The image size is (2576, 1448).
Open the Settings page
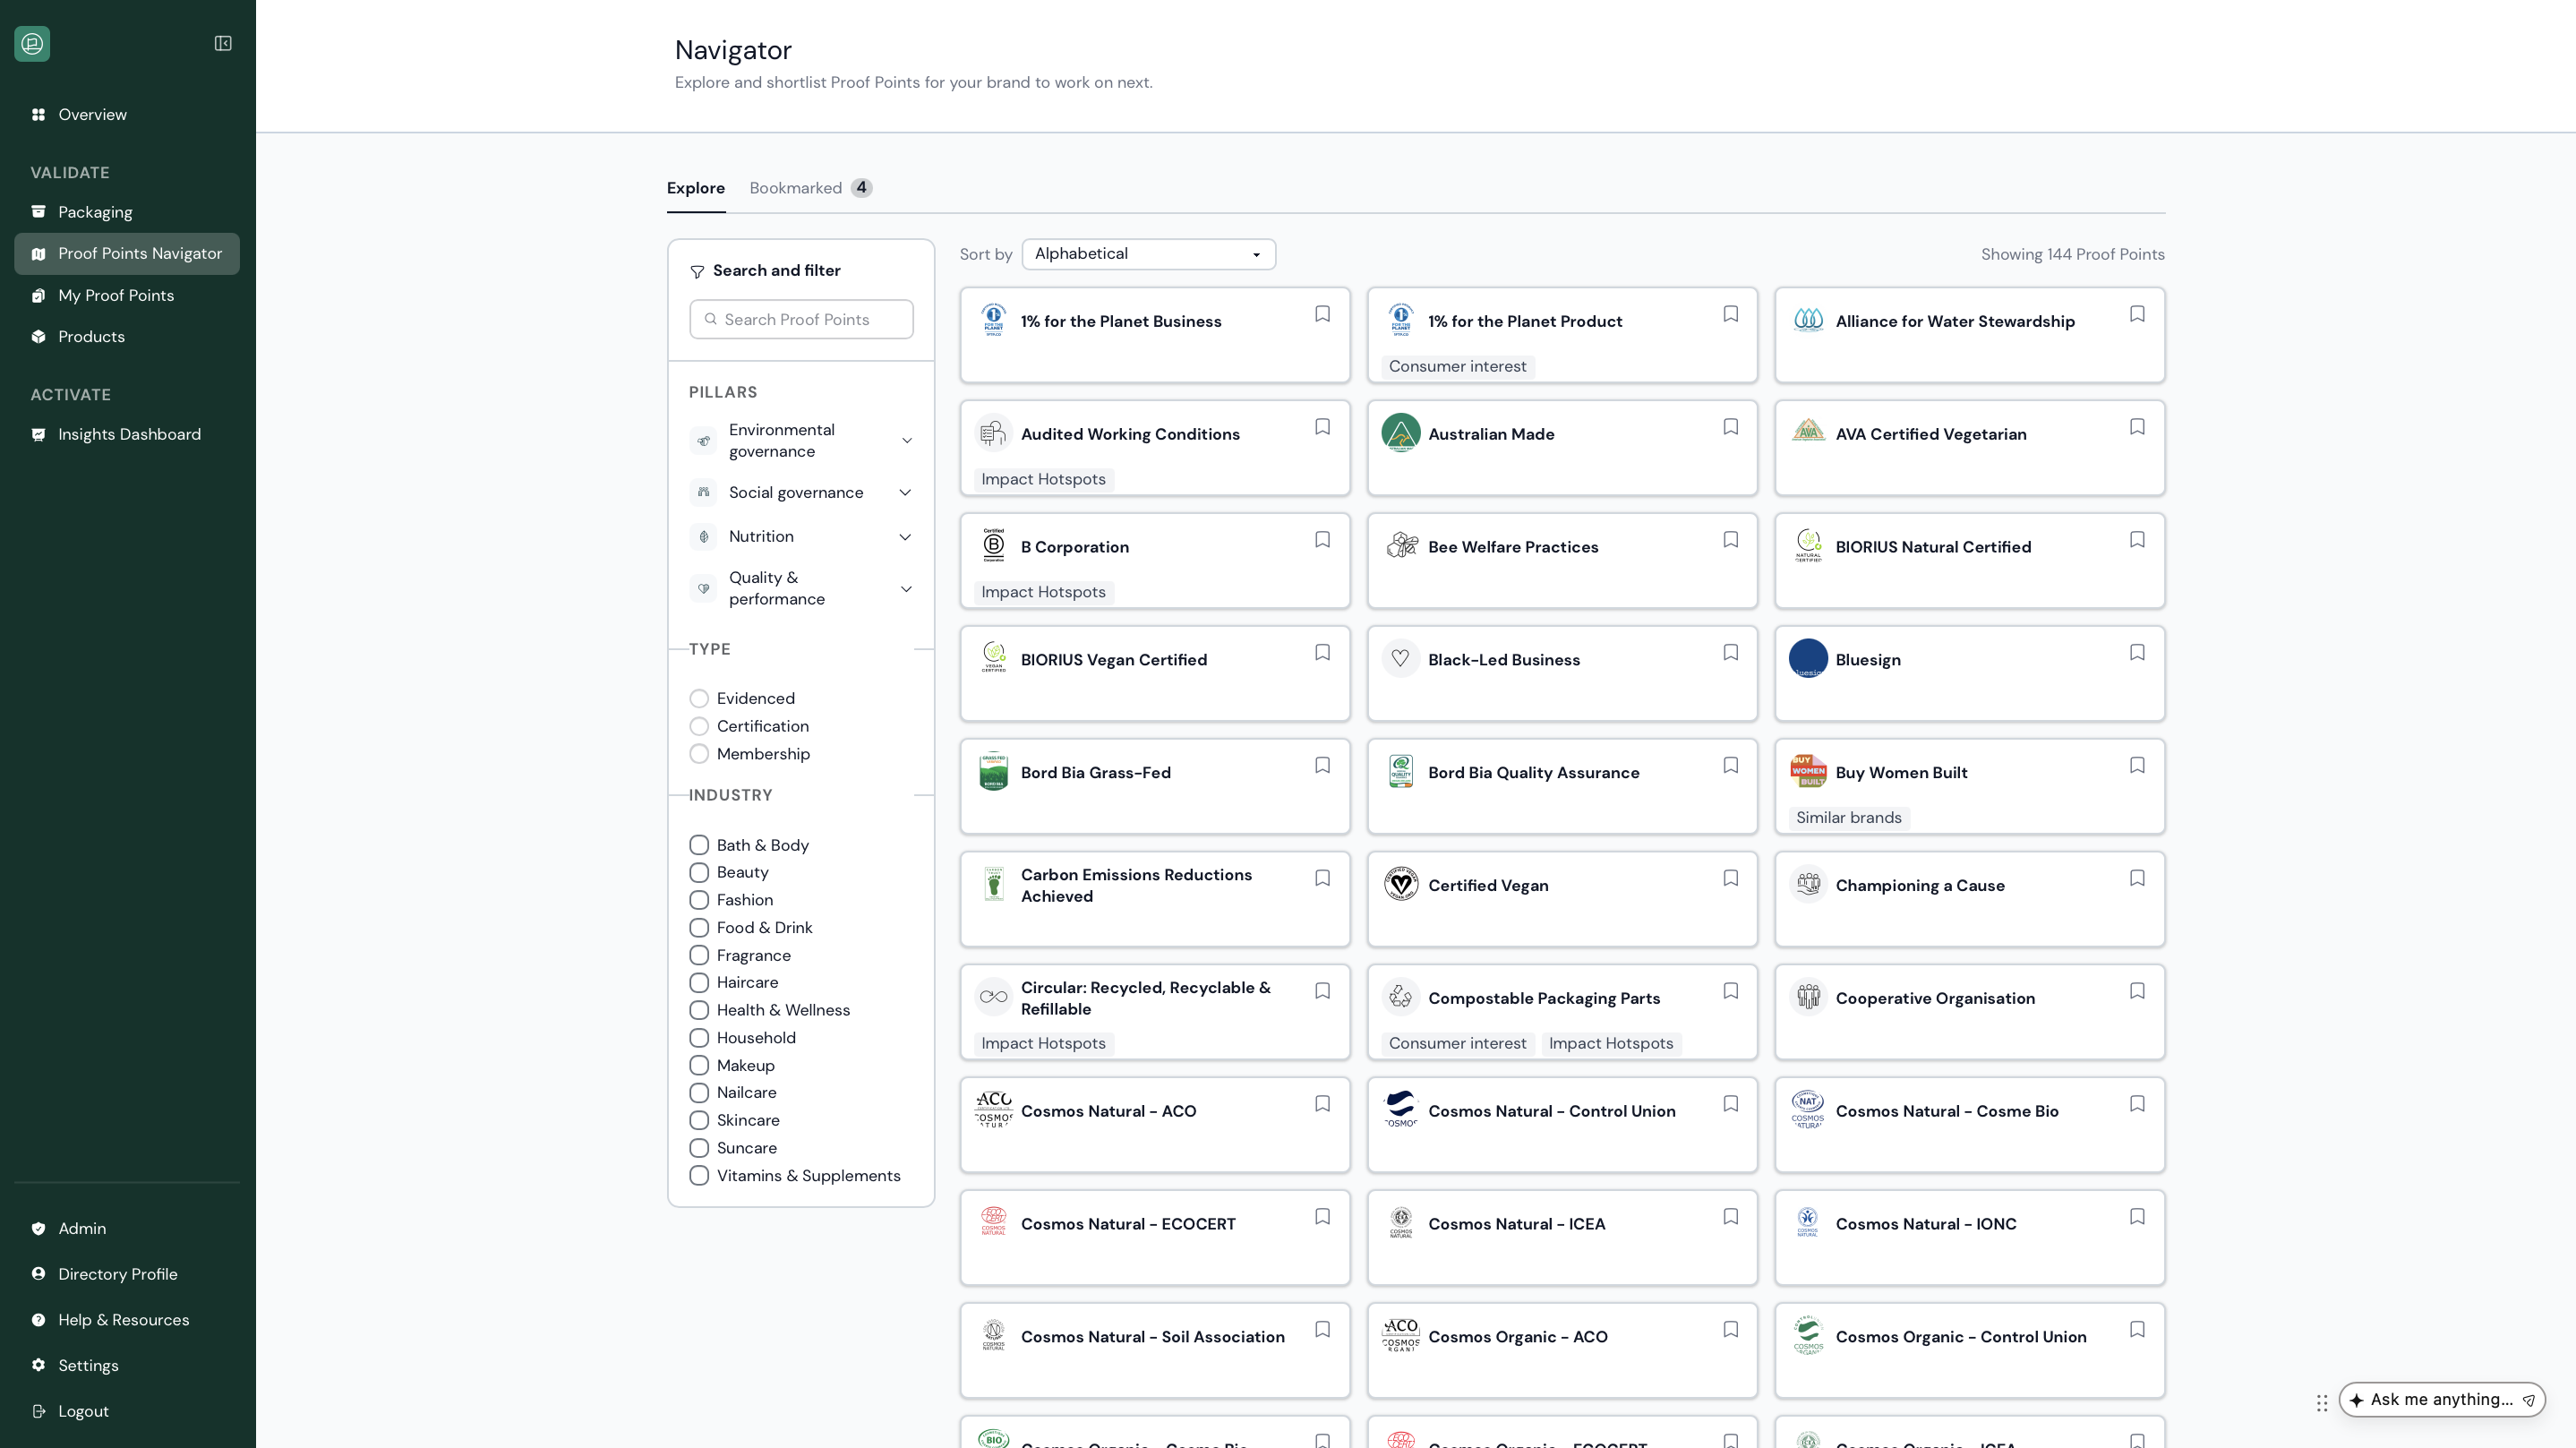tap(127, 1365)
